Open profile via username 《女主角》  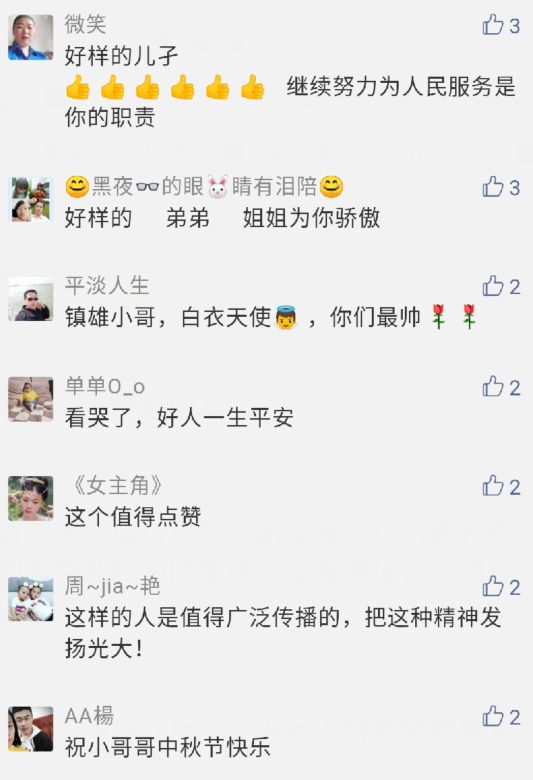point(117,486)
